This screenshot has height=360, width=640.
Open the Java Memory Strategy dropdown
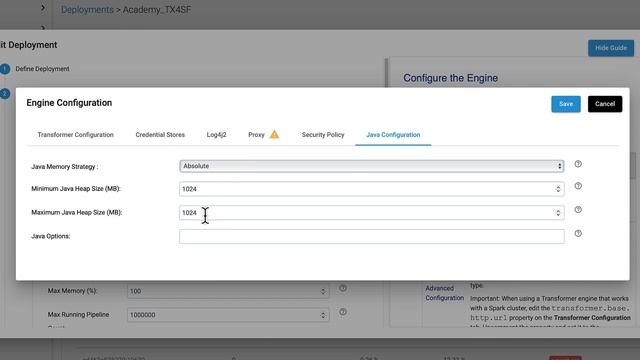[371, 166]
